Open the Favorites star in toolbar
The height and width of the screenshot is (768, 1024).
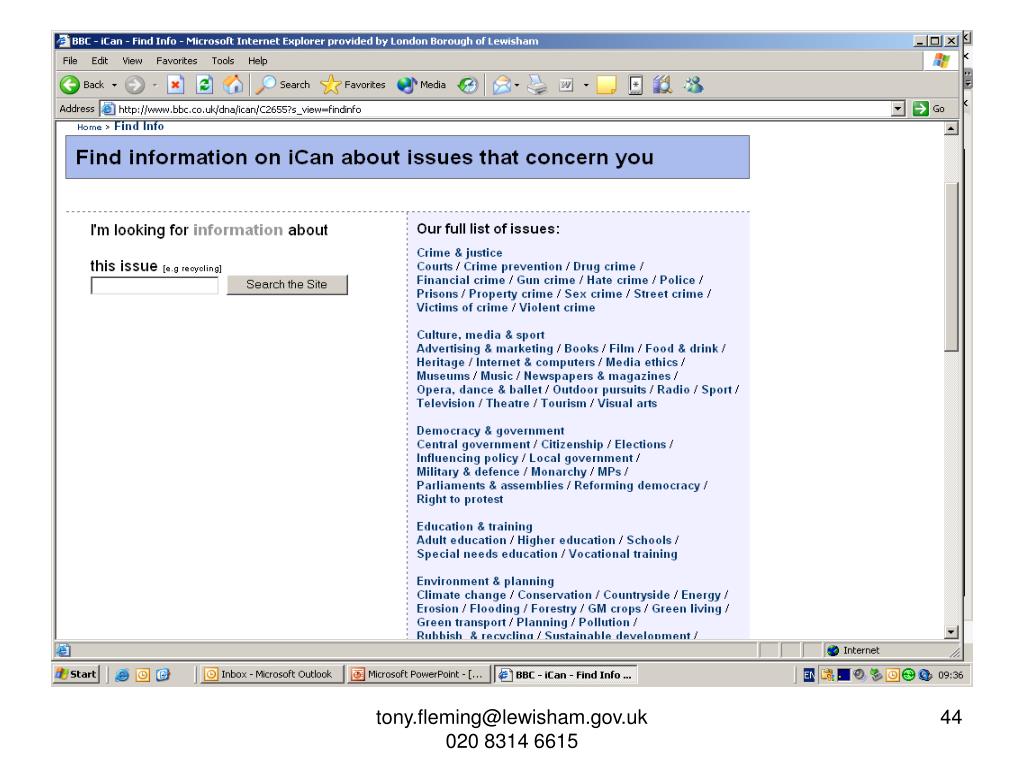point(353,84)
